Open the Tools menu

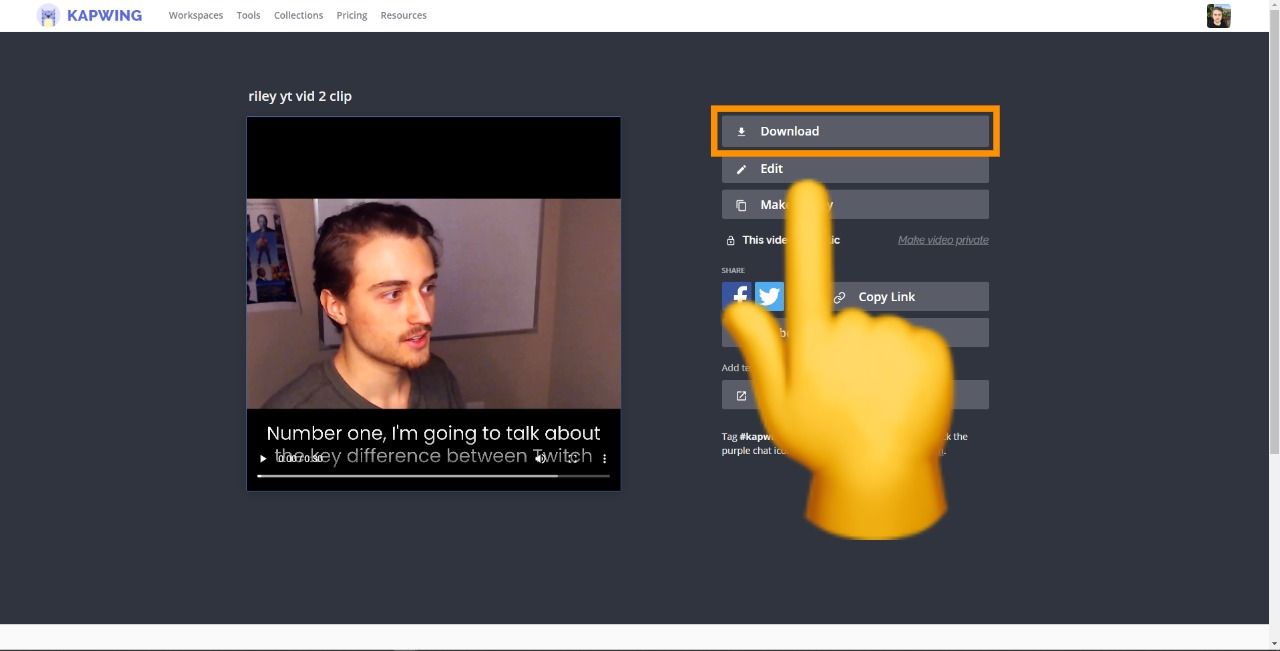point(248,16)
